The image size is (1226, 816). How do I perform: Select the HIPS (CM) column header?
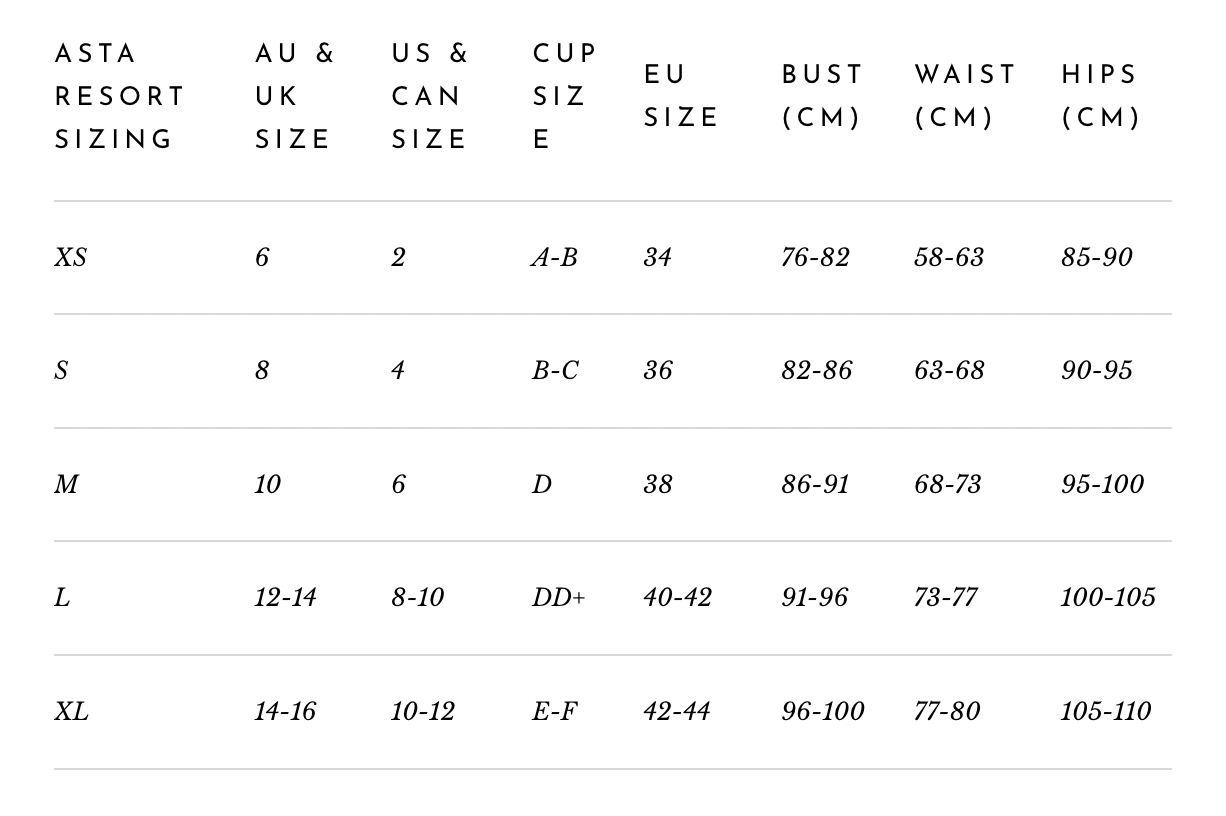(1100, 97)
